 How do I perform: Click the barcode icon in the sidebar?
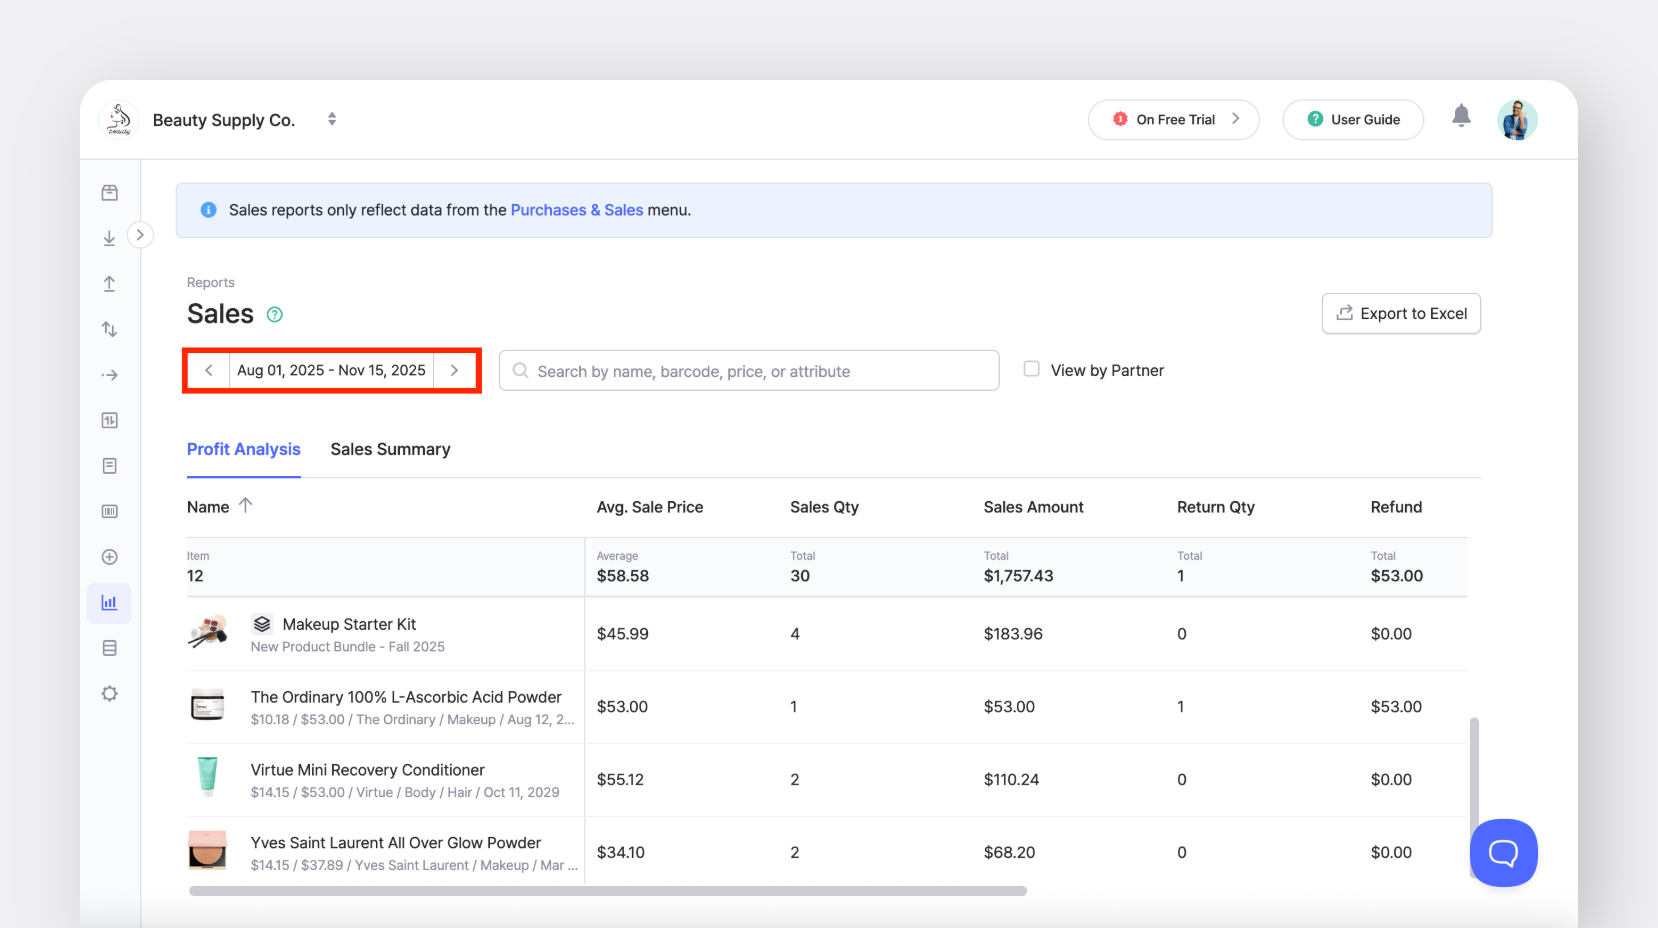(109, 510)
